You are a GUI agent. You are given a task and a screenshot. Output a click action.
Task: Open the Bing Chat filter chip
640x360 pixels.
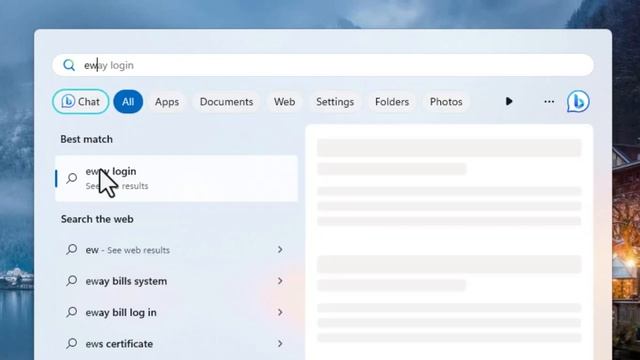(x=81, y=102)
